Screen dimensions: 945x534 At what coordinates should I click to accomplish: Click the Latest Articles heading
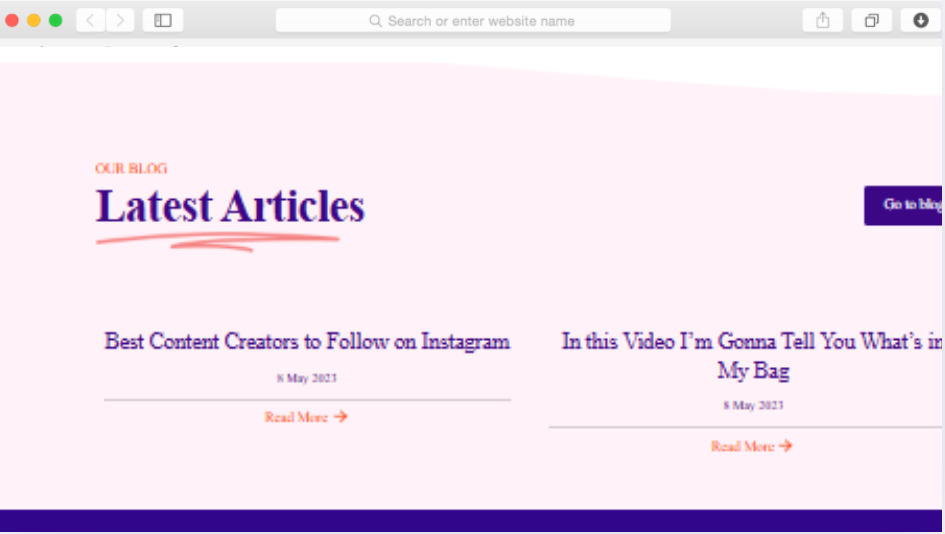tap(230, 207)
